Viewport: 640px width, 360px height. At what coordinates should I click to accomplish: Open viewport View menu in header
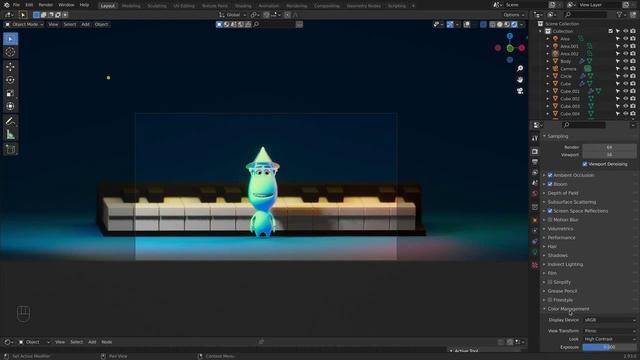tap(53, 24)
